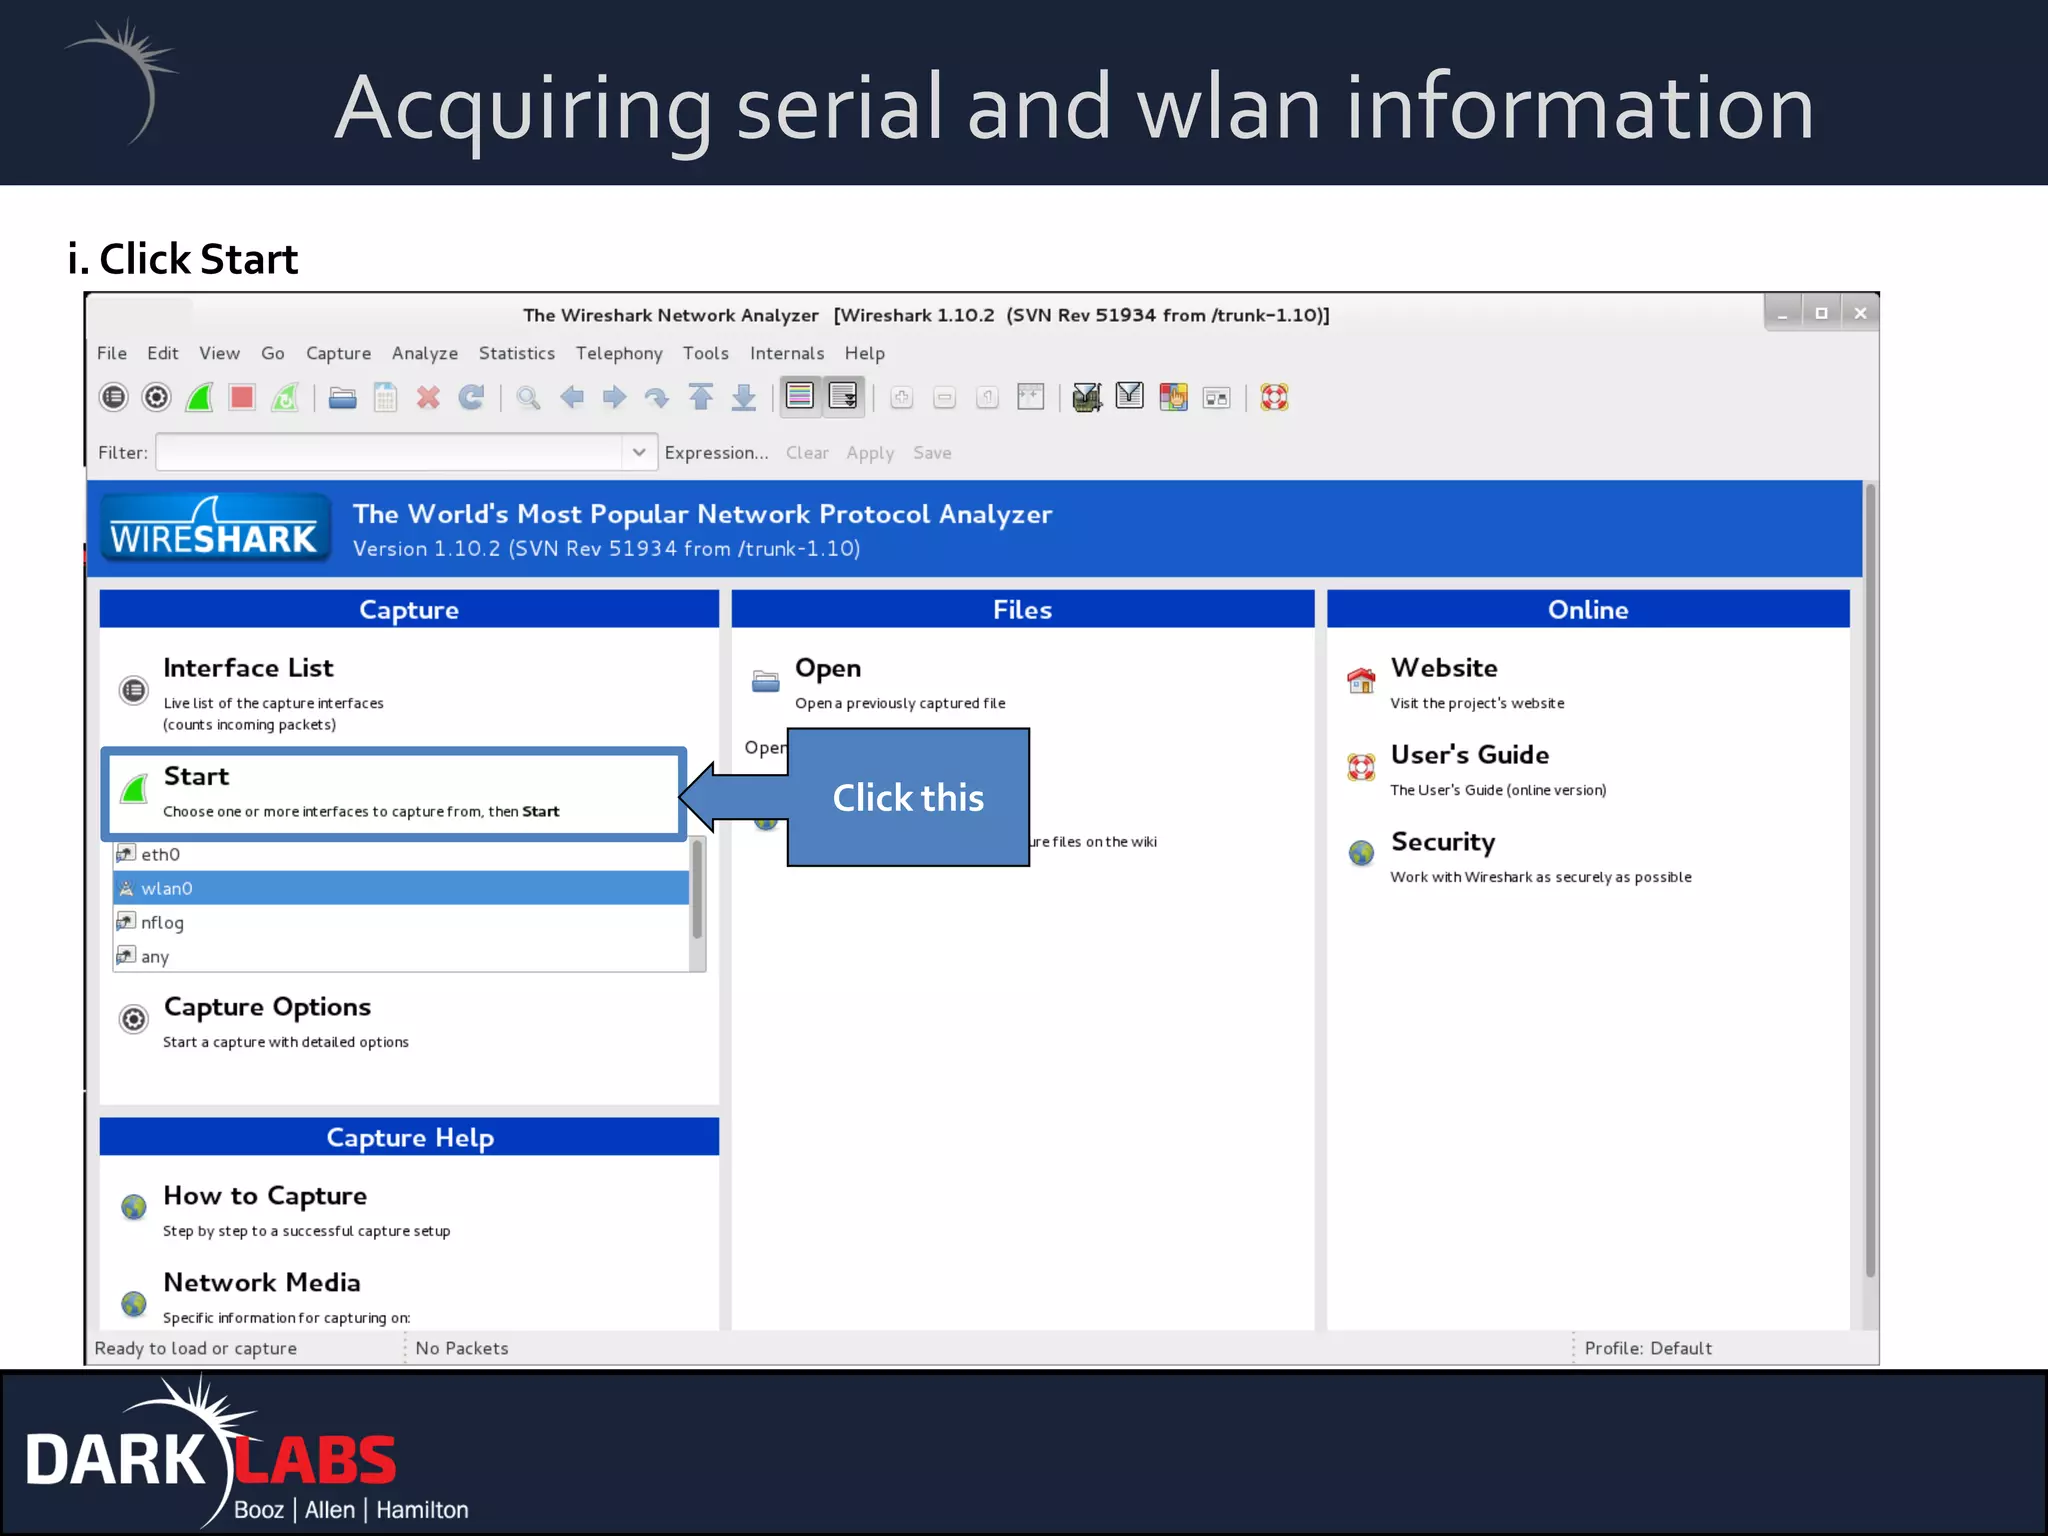Select eth0 in the interface list
The height and width of the screenshot is (1536, 2048).
pyautogui.click(x=401, y=854)
